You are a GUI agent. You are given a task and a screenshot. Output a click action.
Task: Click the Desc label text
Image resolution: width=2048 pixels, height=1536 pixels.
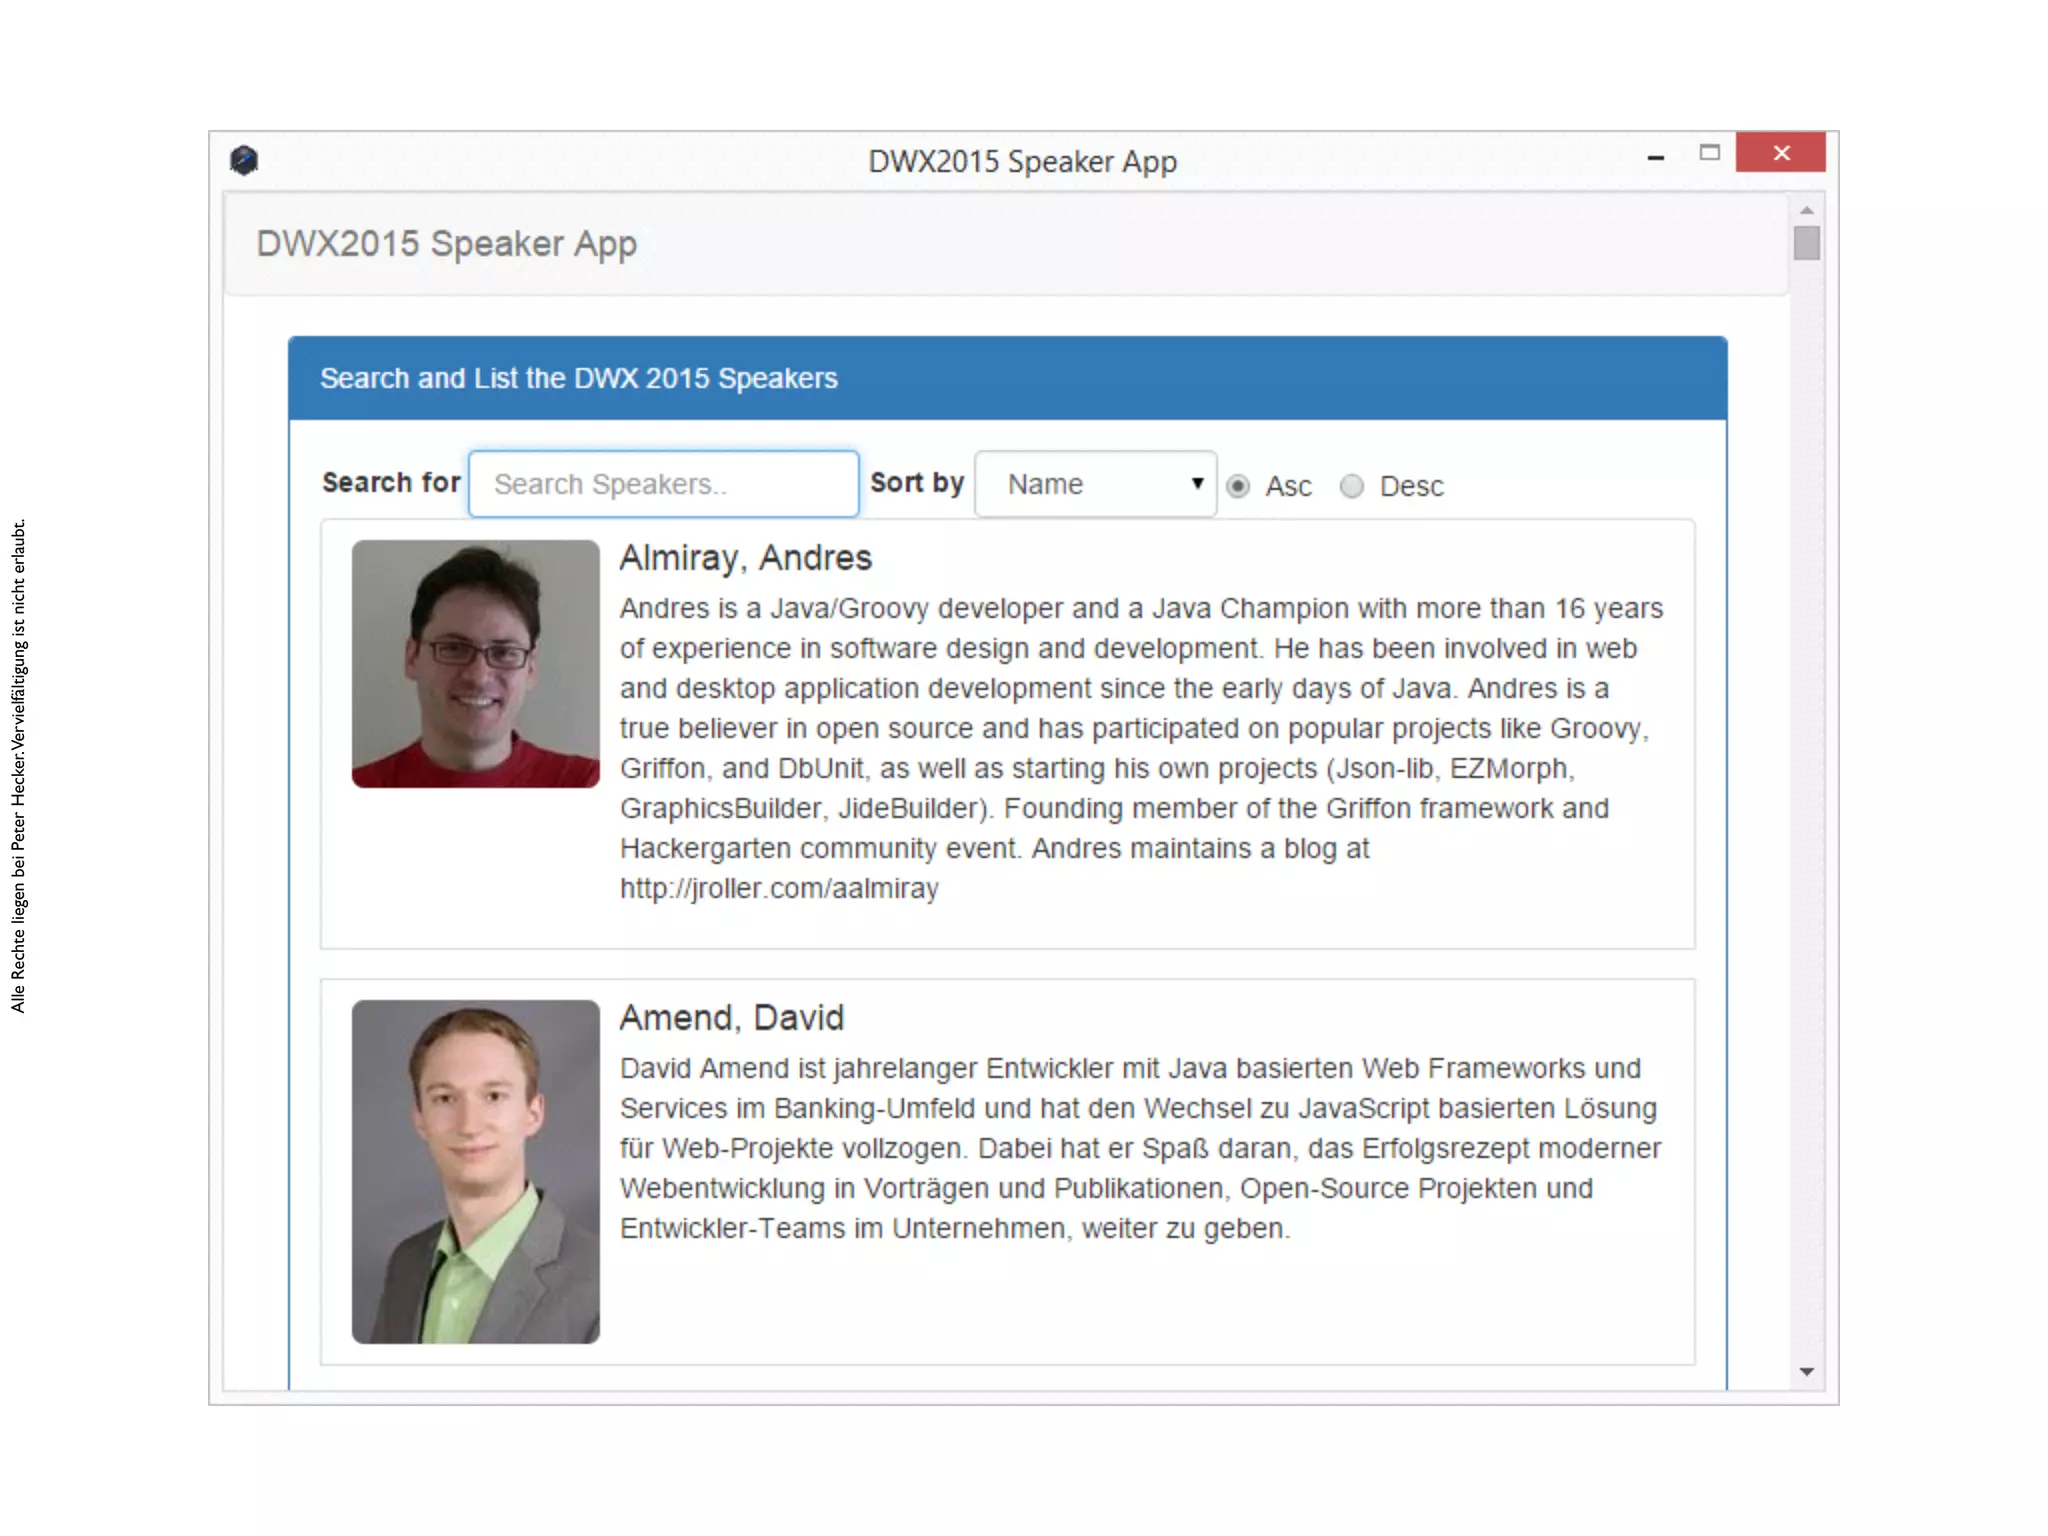point(1411,486)
